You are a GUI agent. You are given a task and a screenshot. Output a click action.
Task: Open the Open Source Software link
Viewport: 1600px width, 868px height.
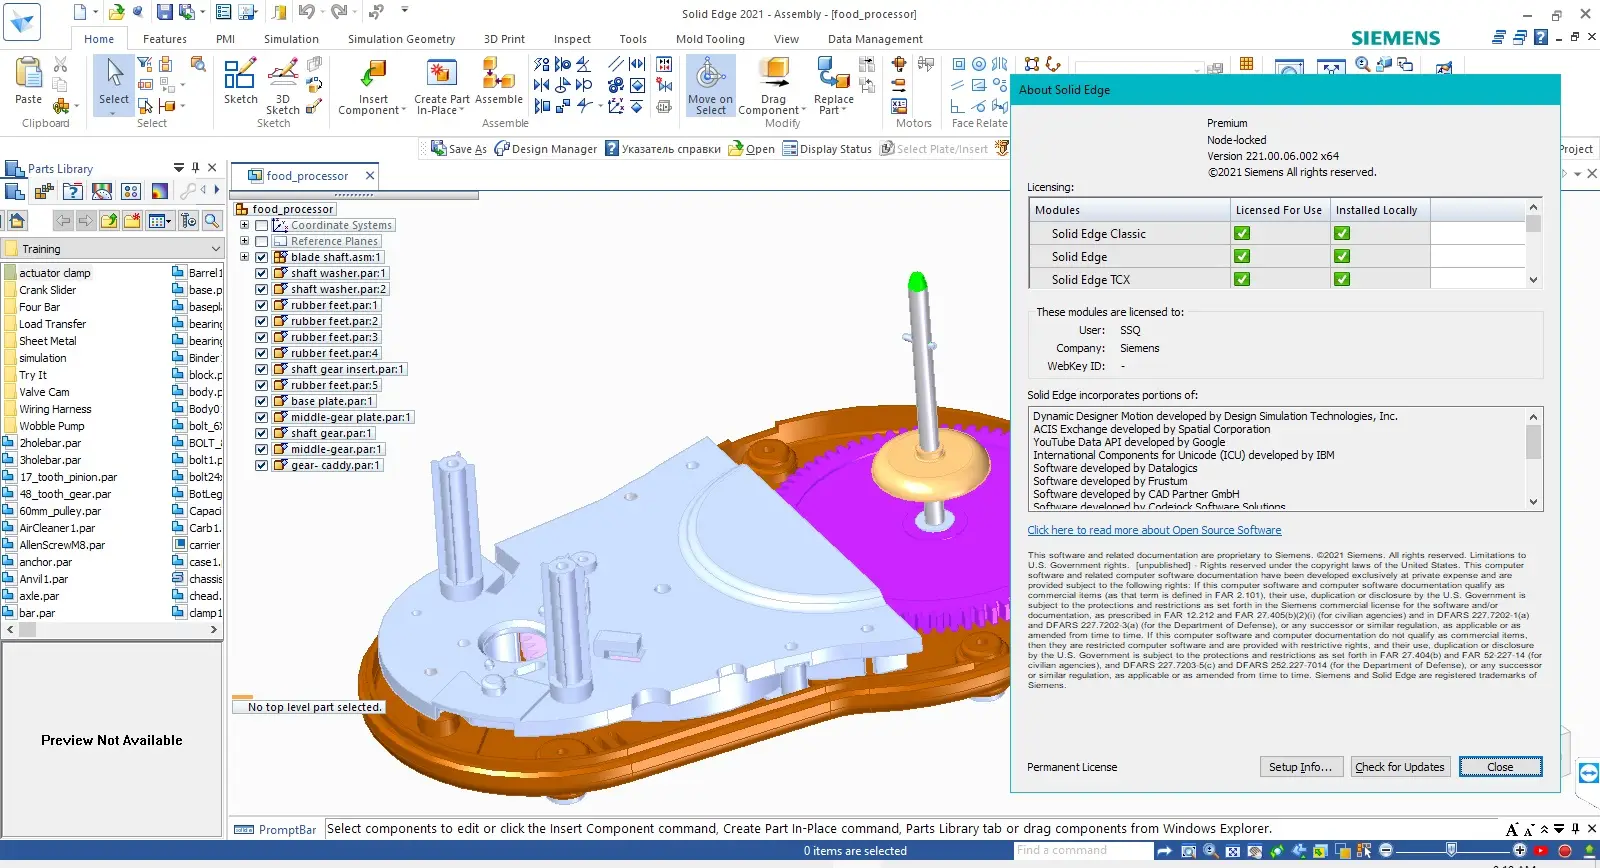click(x=1154, y=530)
